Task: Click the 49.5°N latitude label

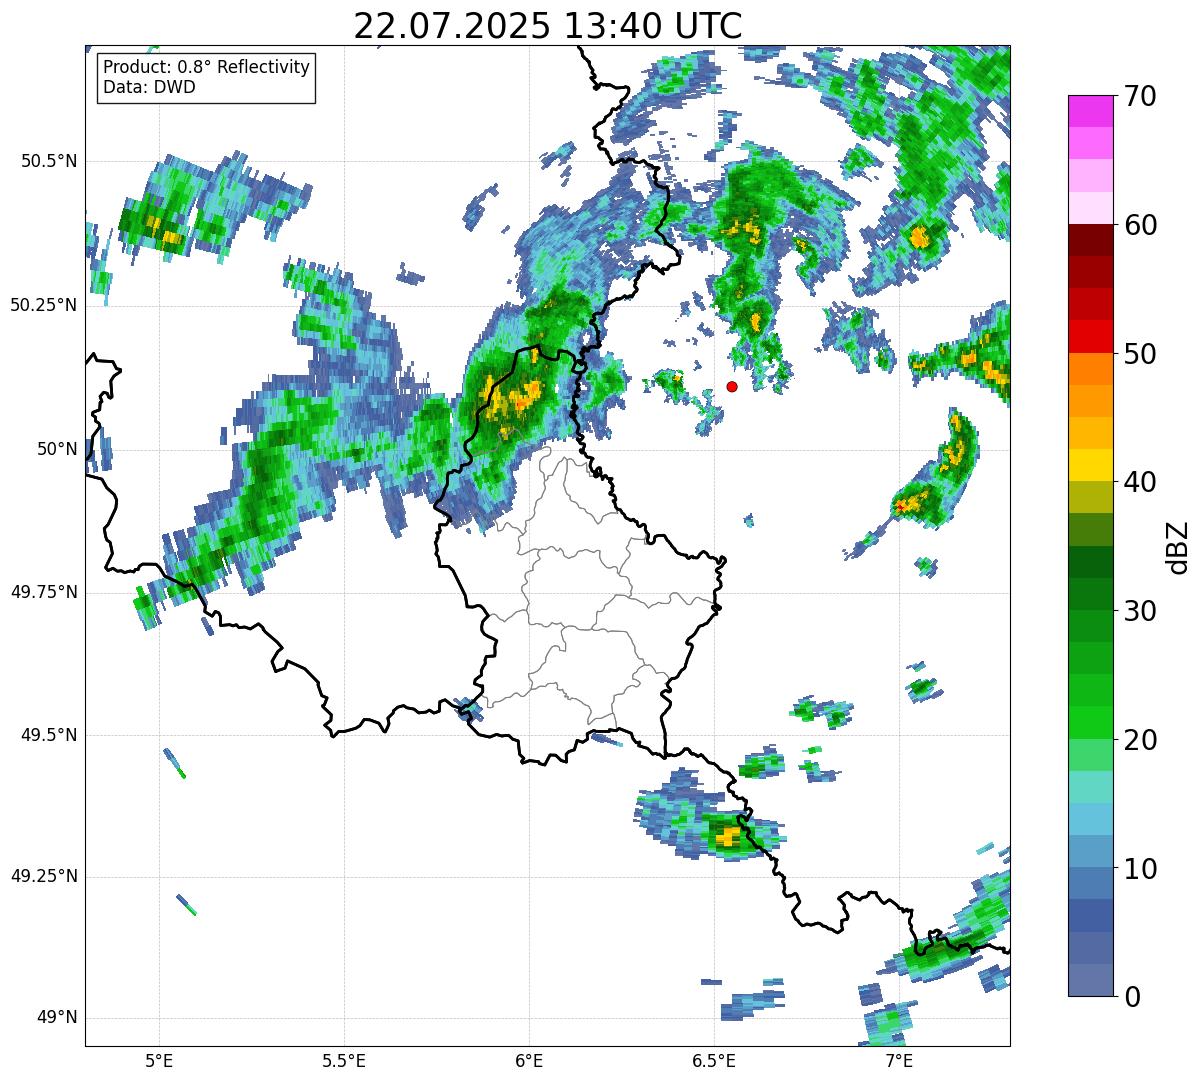Action: click(50, 735)
